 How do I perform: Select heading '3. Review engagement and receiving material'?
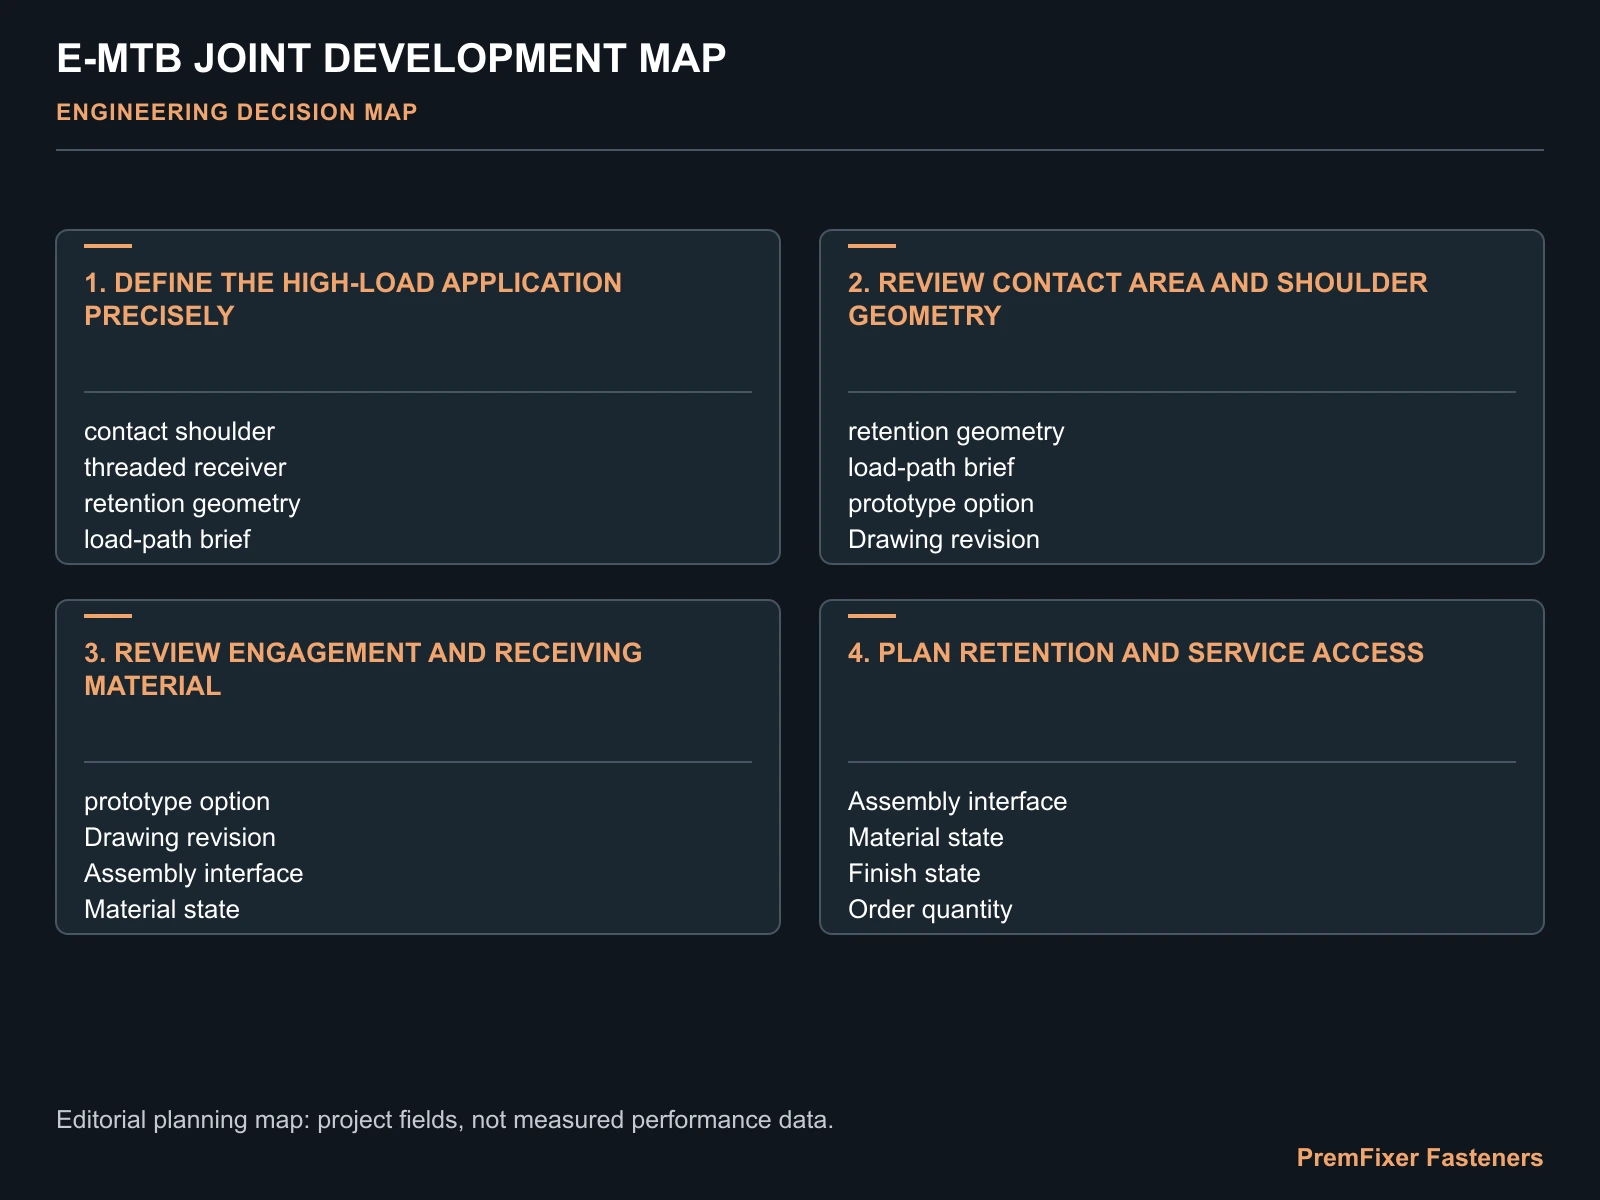click(x=363, y=669)
